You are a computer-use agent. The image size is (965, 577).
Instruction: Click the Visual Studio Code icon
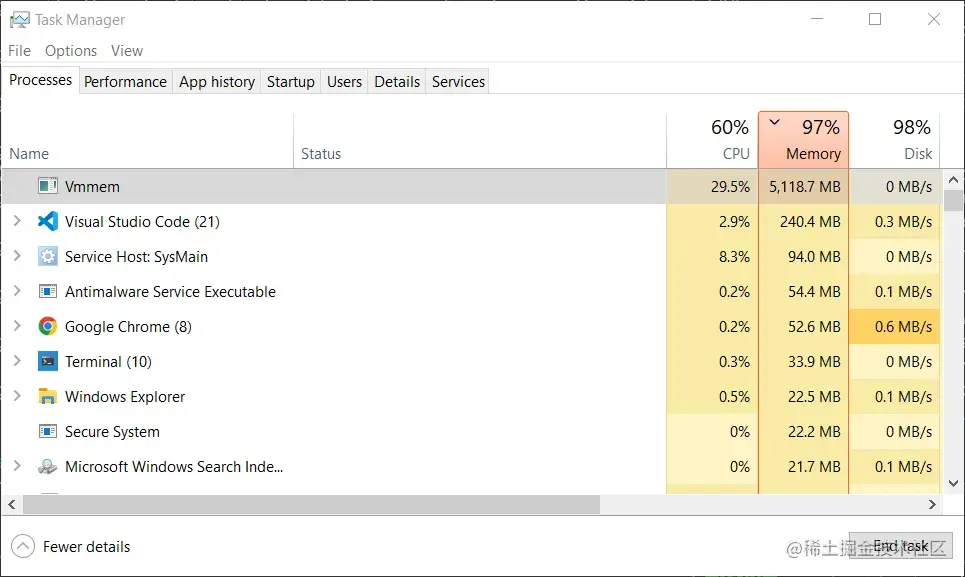47,221
